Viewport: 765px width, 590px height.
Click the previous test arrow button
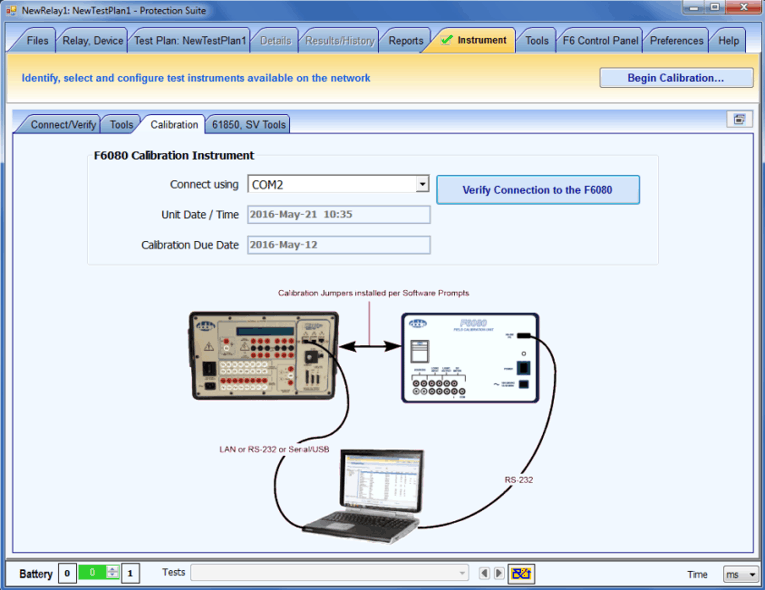tap(484, 573)
